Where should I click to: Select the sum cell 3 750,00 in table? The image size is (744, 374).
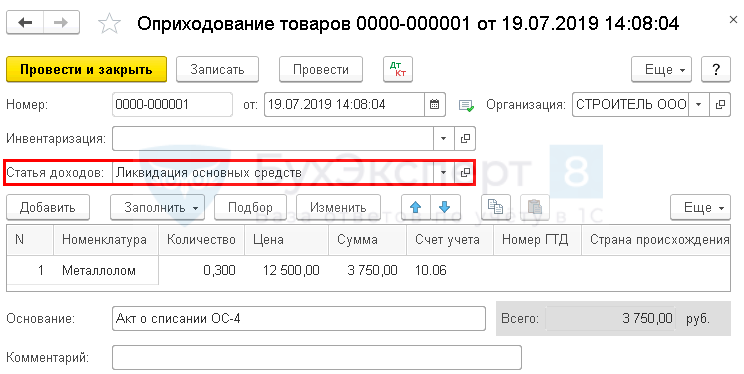point(368,271)
